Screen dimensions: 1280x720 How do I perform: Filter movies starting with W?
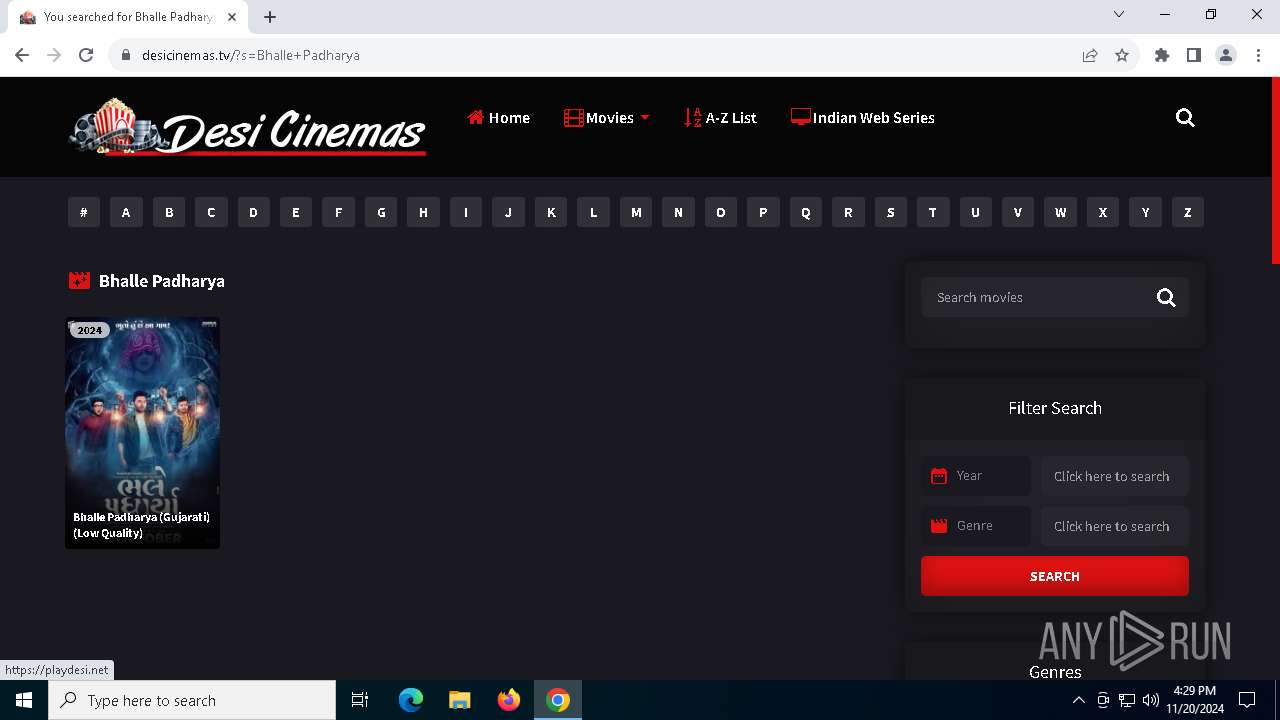tap(1060, 212)
